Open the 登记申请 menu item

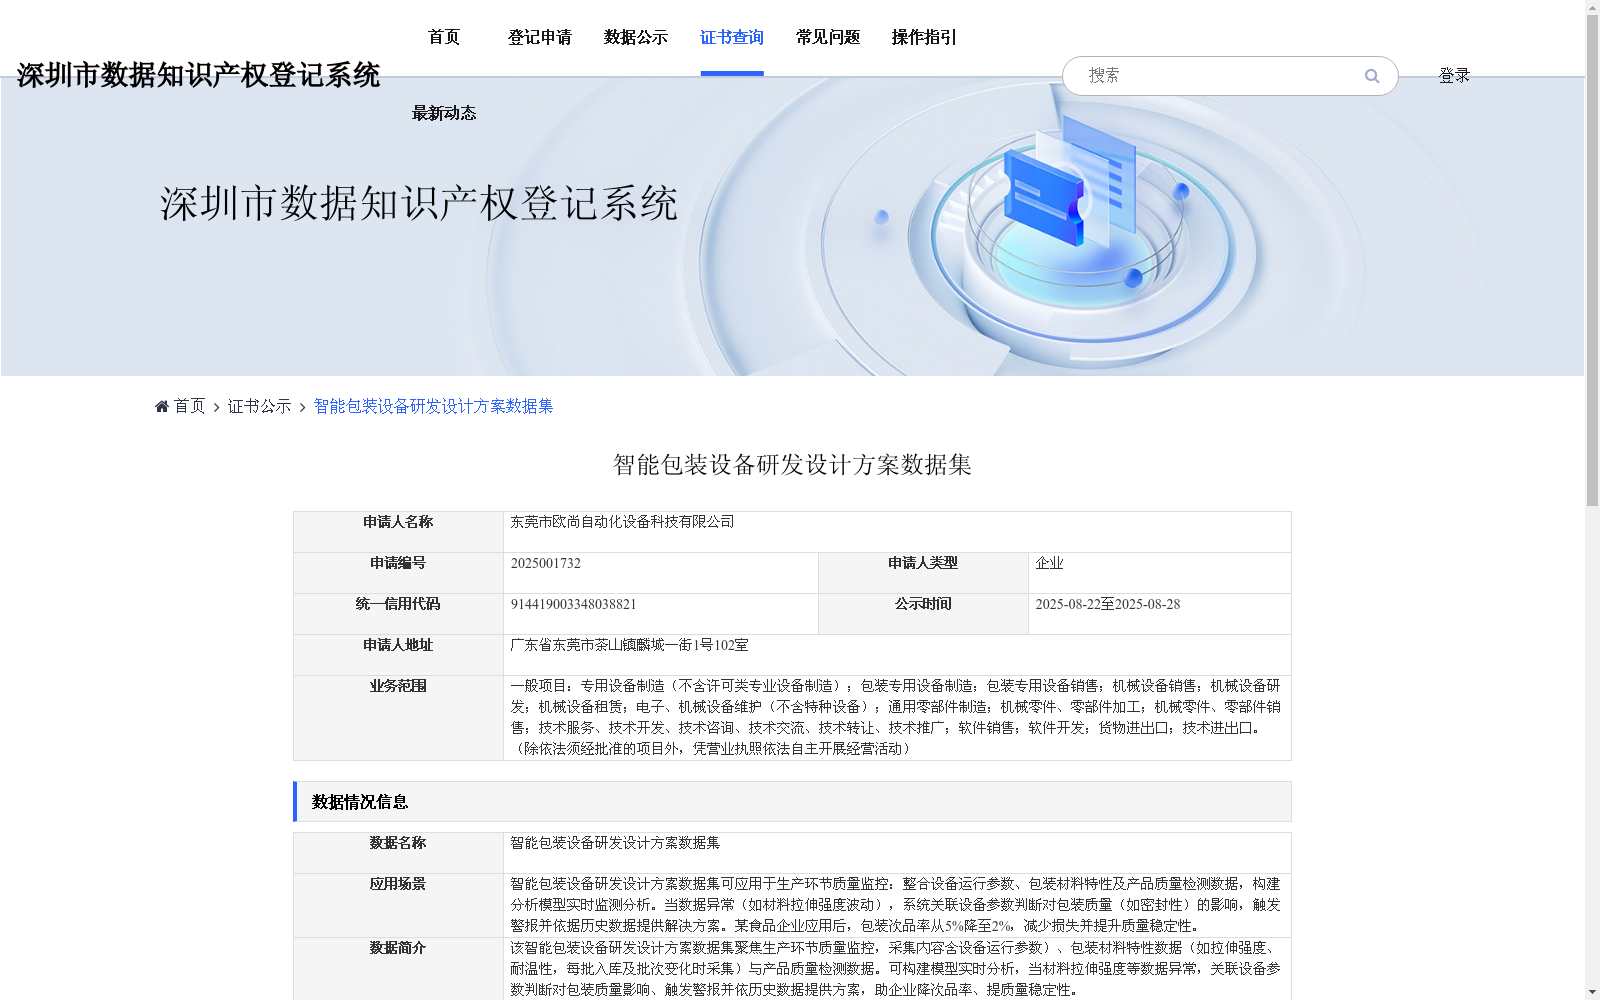coord(540,37)
